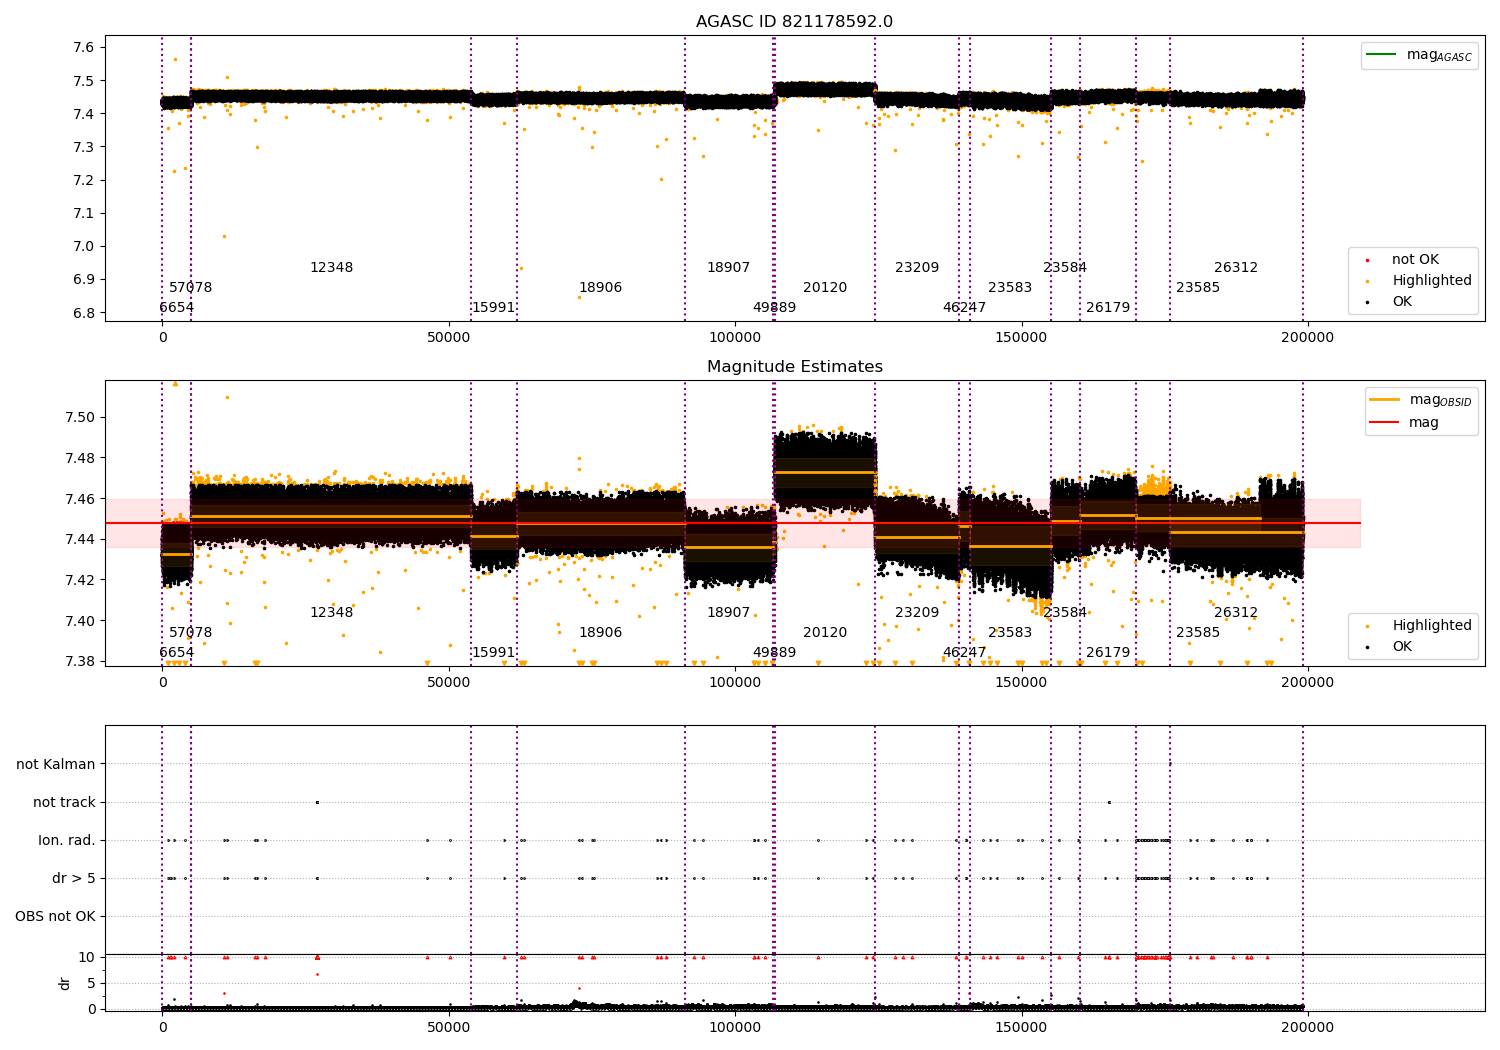Screen dimensions: 1500x1050
Task: Click obsid label 6654 in middle plot
Action: click(177, 653)
